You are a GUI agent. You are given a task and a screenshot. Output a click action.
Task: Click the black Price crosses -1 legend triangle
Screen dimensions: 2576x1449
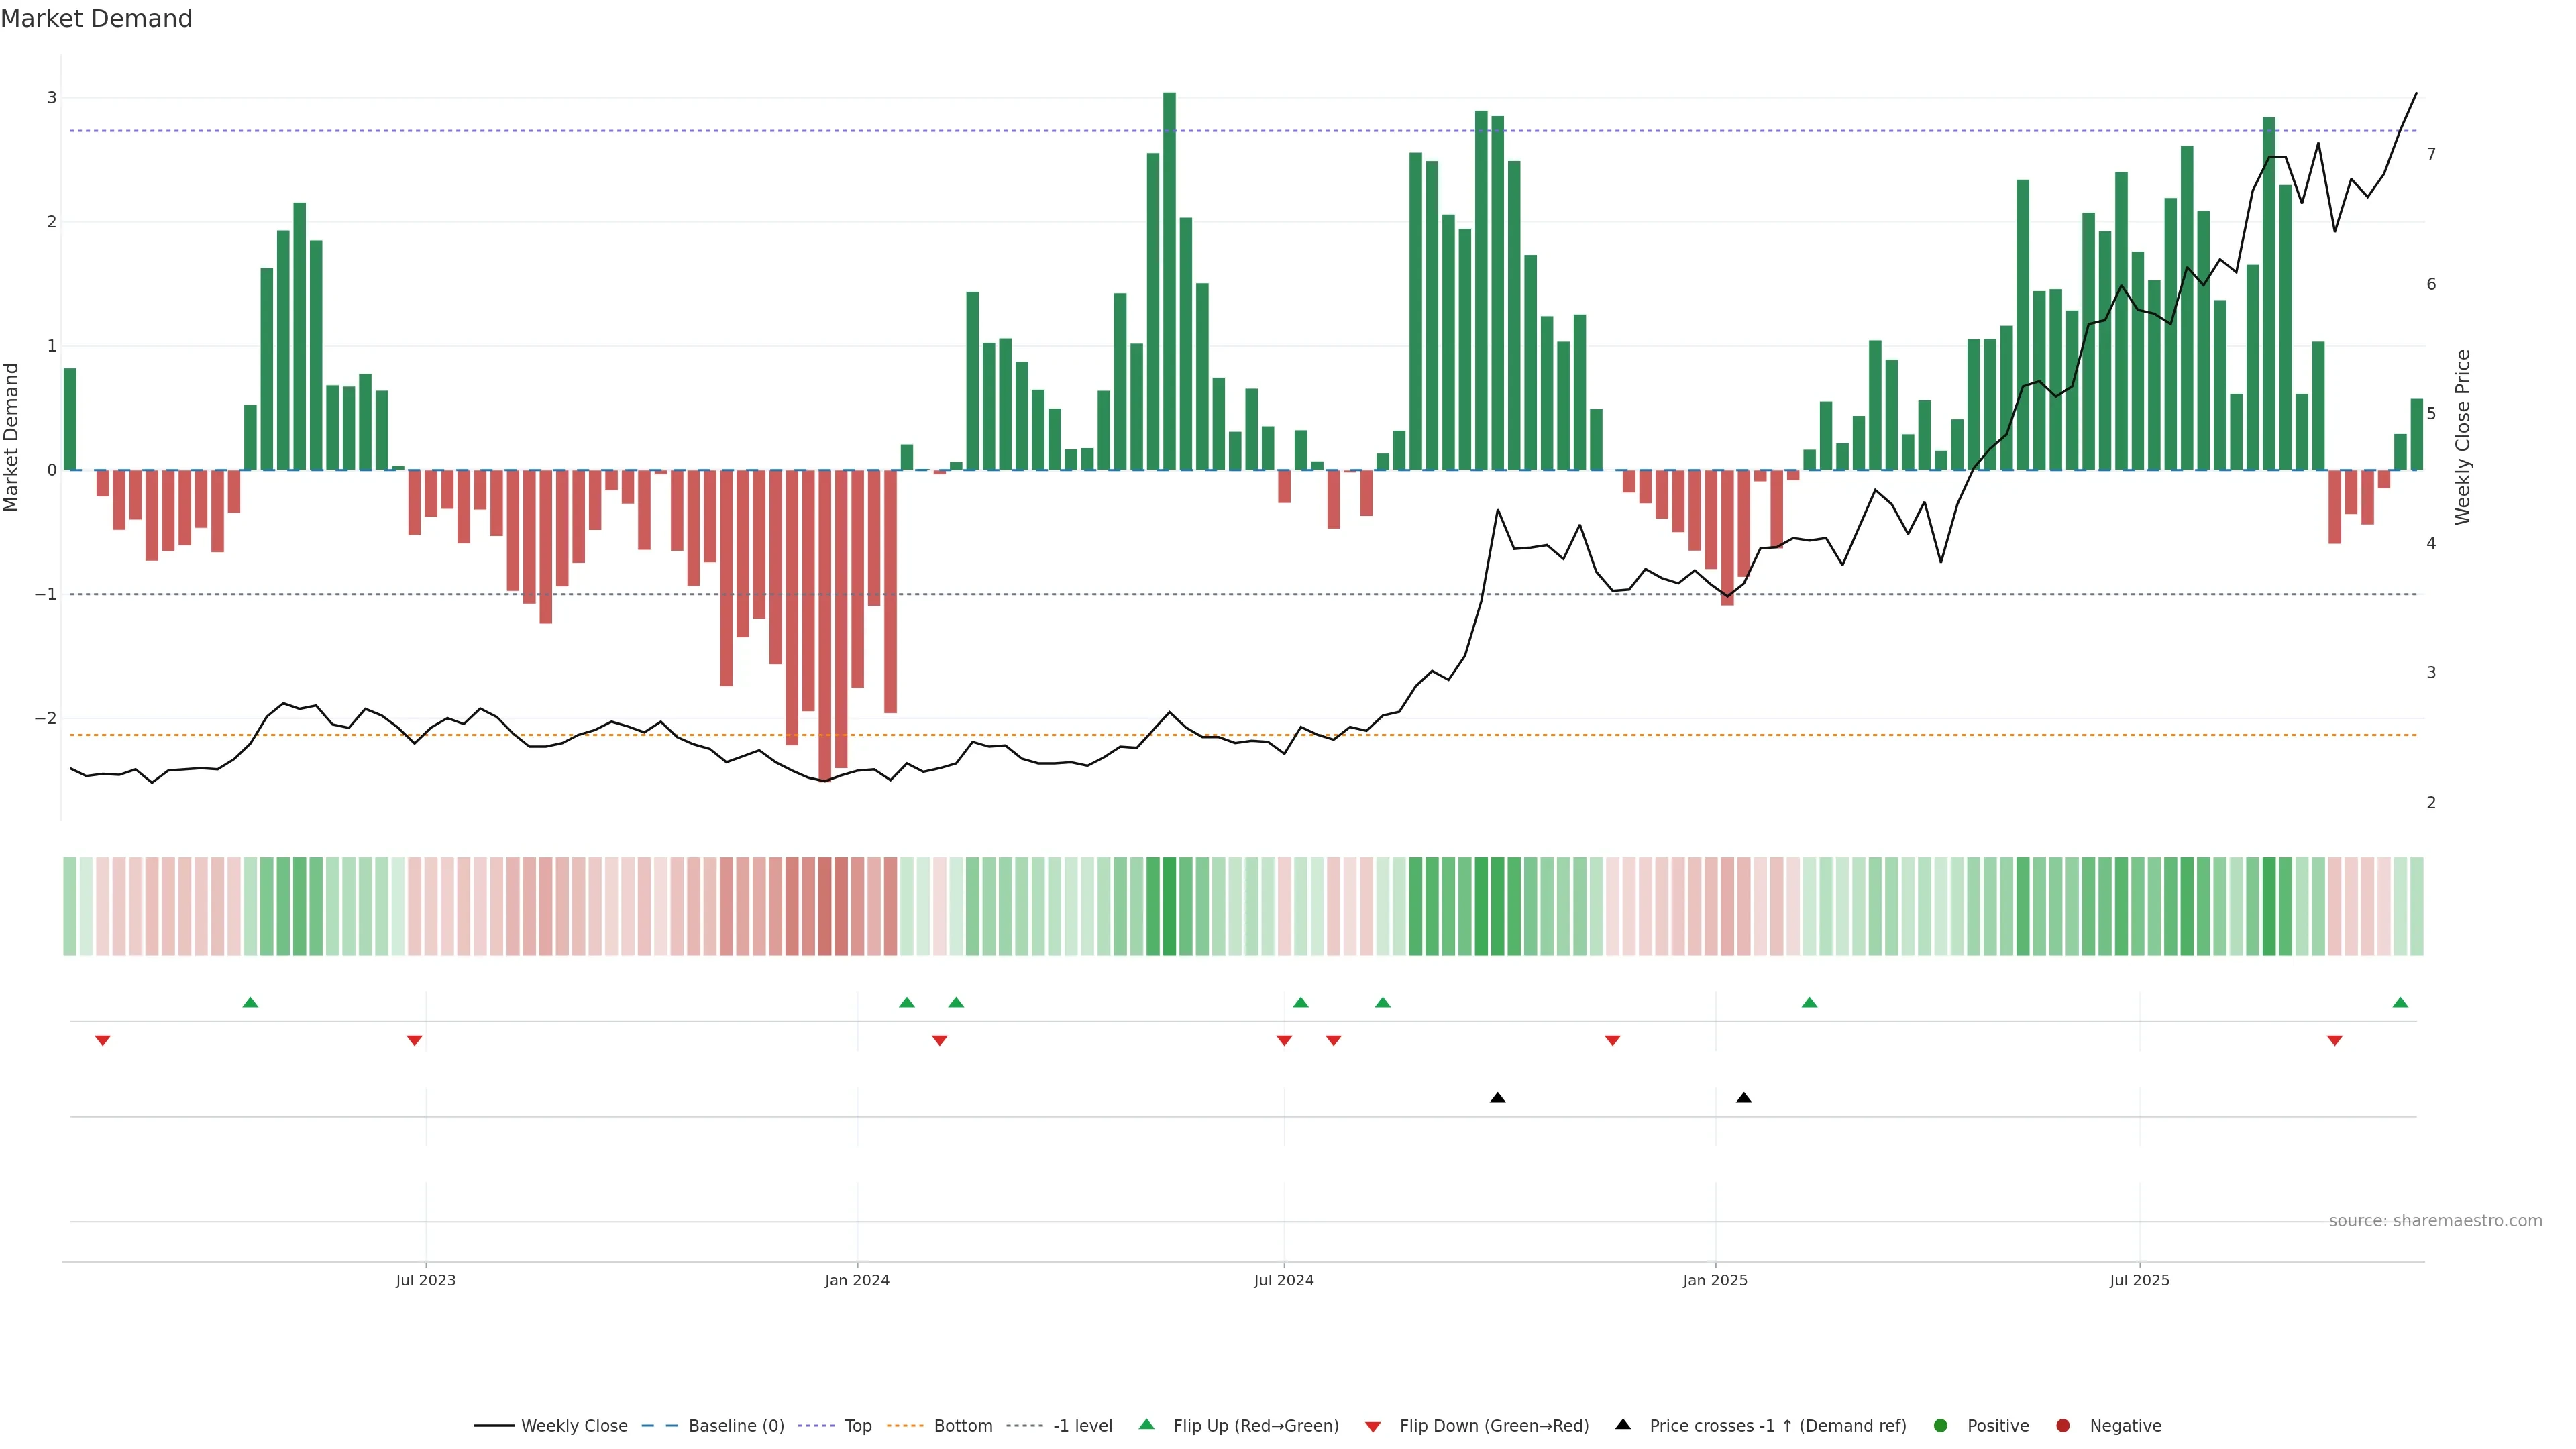tap(1622, 1424)
